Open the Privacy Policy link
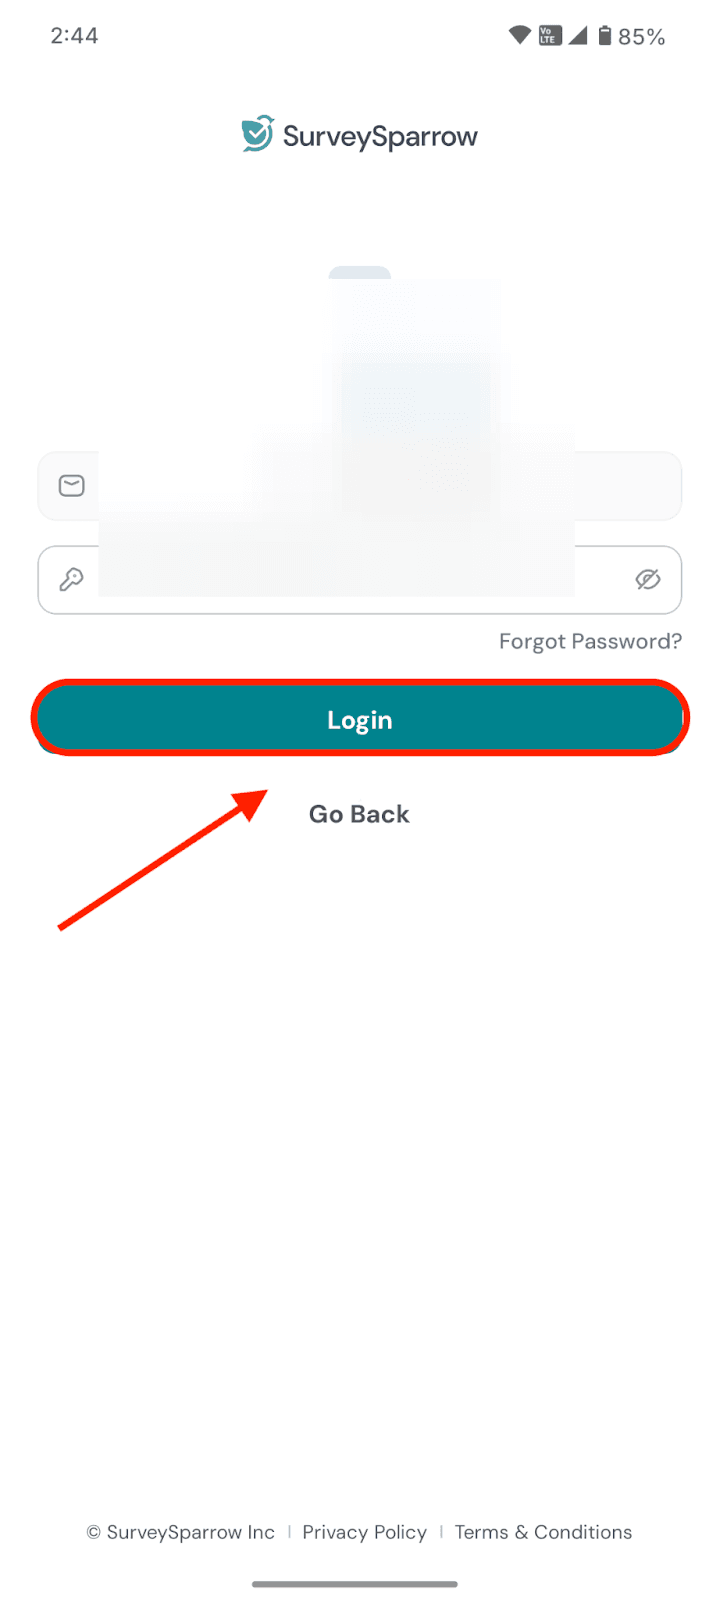 pyautogui.click(x=364, y=1532)
